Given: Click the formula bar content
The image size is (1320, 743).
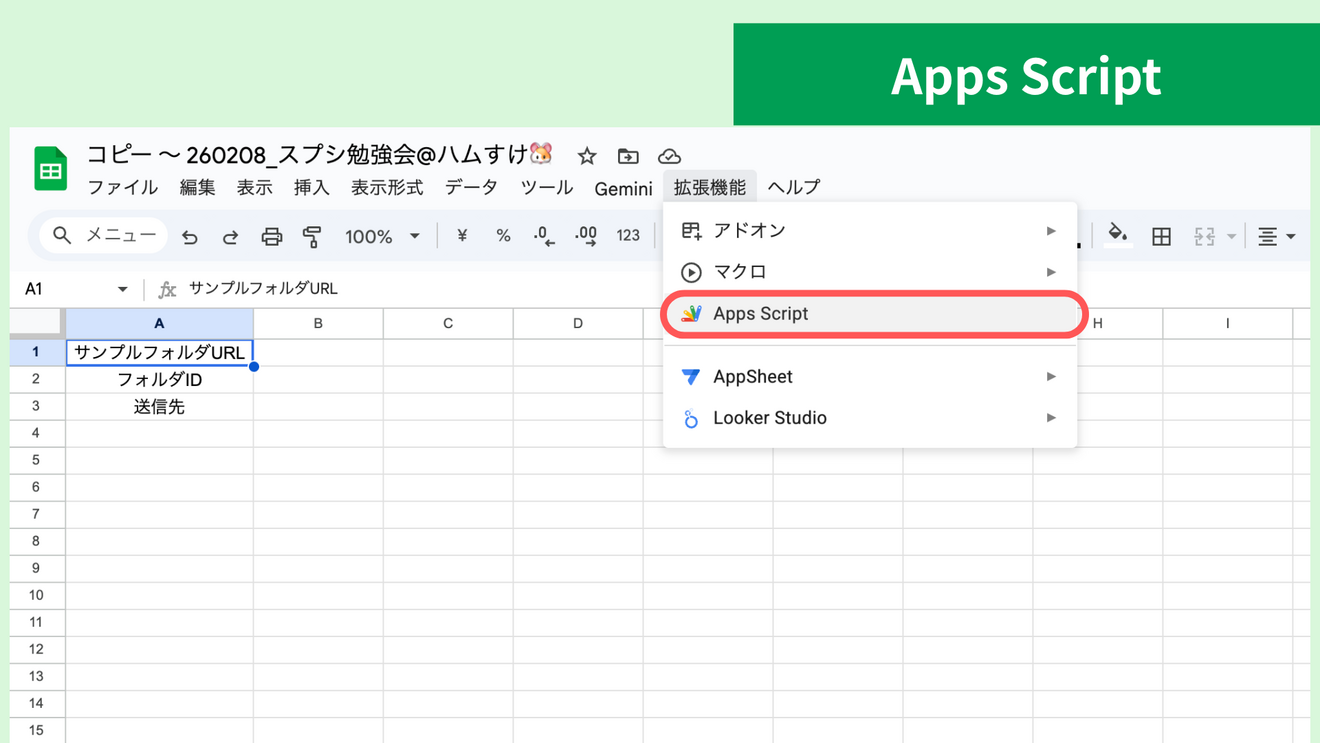Looking at the screenshot, I should click(263, 289).
